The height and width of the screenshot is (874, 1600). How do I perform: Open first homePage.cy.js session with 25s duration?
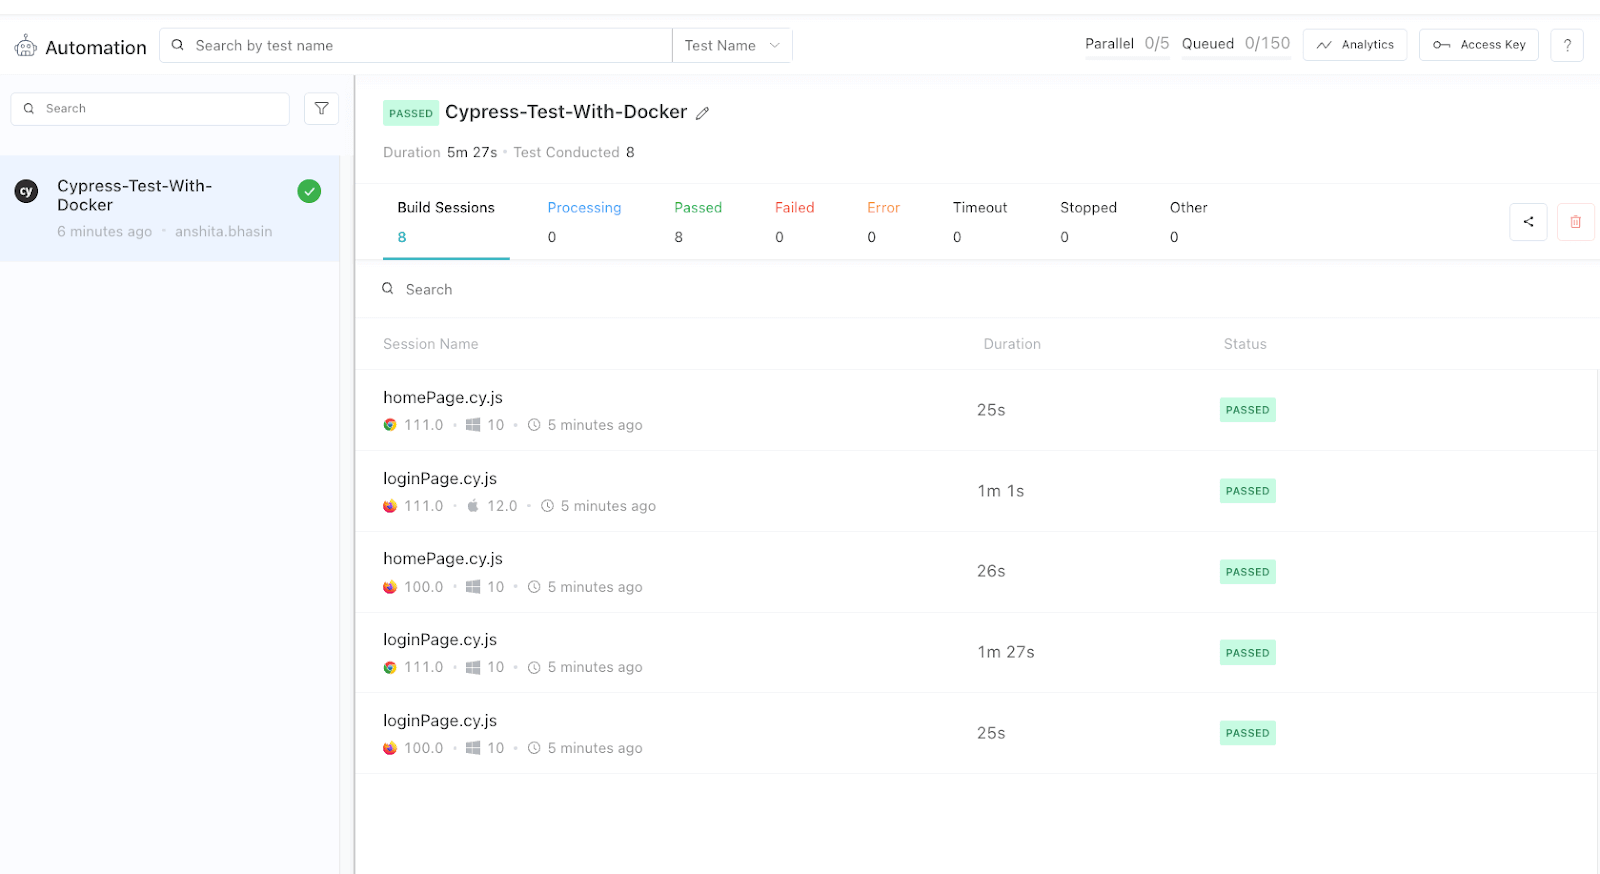[976, 410]
